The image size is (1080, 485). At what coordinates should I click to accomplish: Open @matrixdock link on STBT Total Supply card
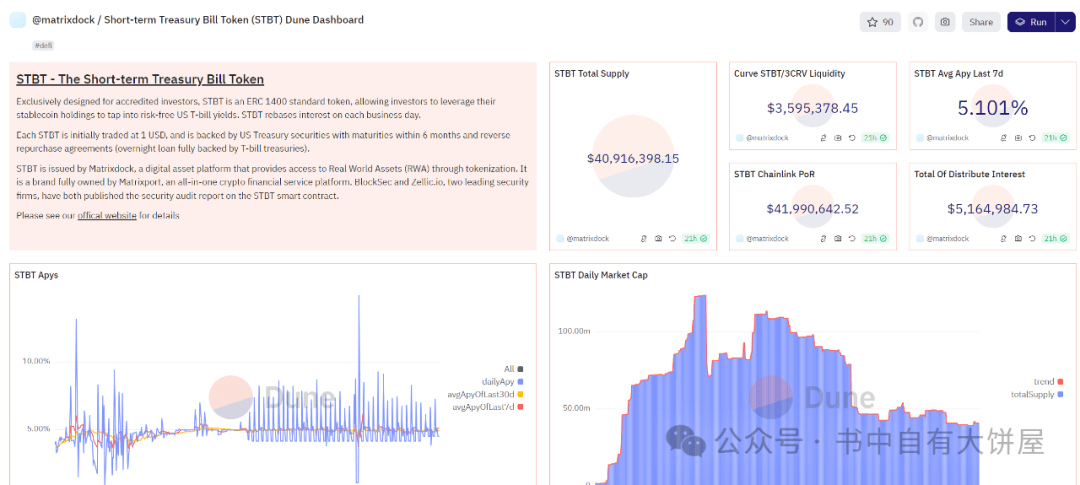[x=587, y=238]
